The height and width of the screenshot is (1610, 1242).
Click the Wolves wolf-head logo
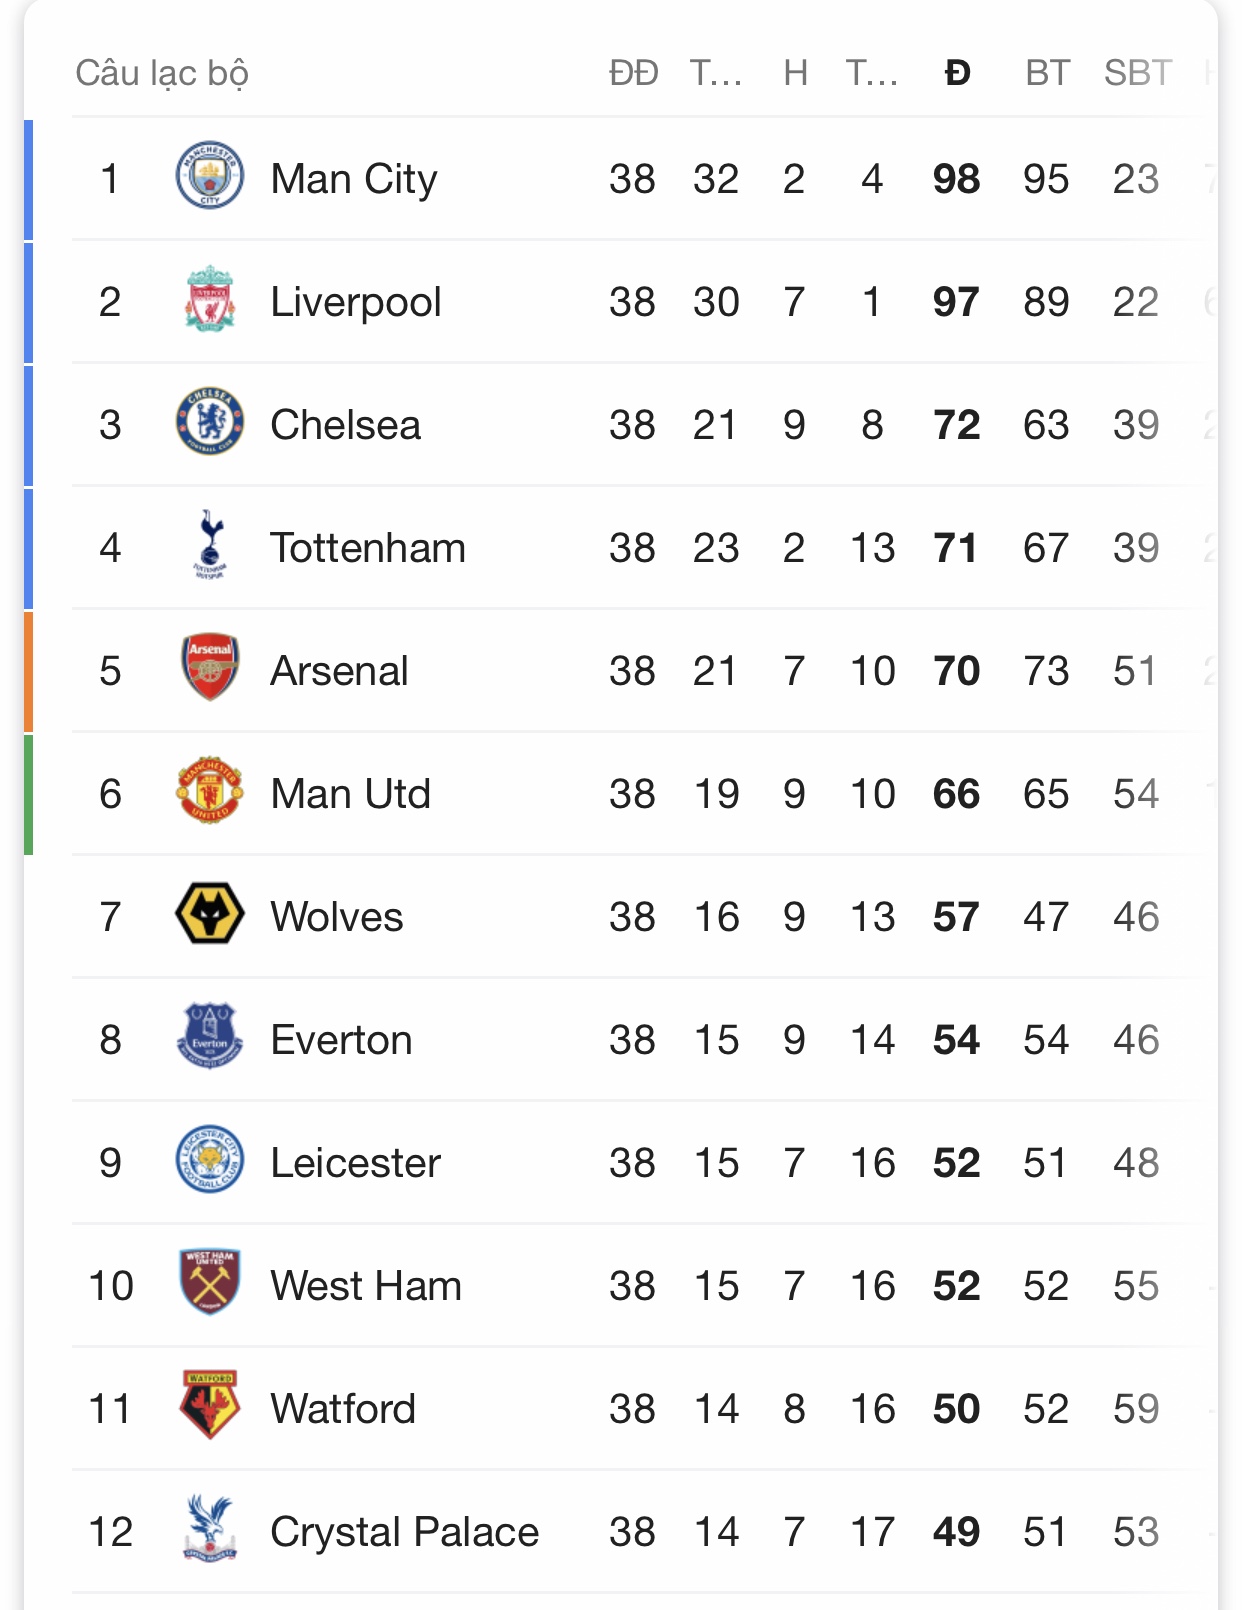pyautogui.click(x=209, y=914)
